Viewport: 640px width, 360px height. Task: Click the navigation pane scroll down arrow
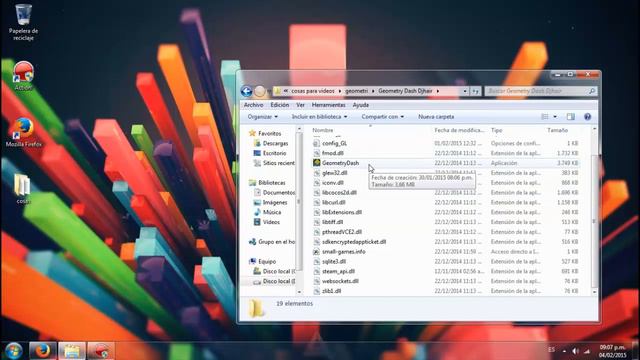[x=299, y=292]
